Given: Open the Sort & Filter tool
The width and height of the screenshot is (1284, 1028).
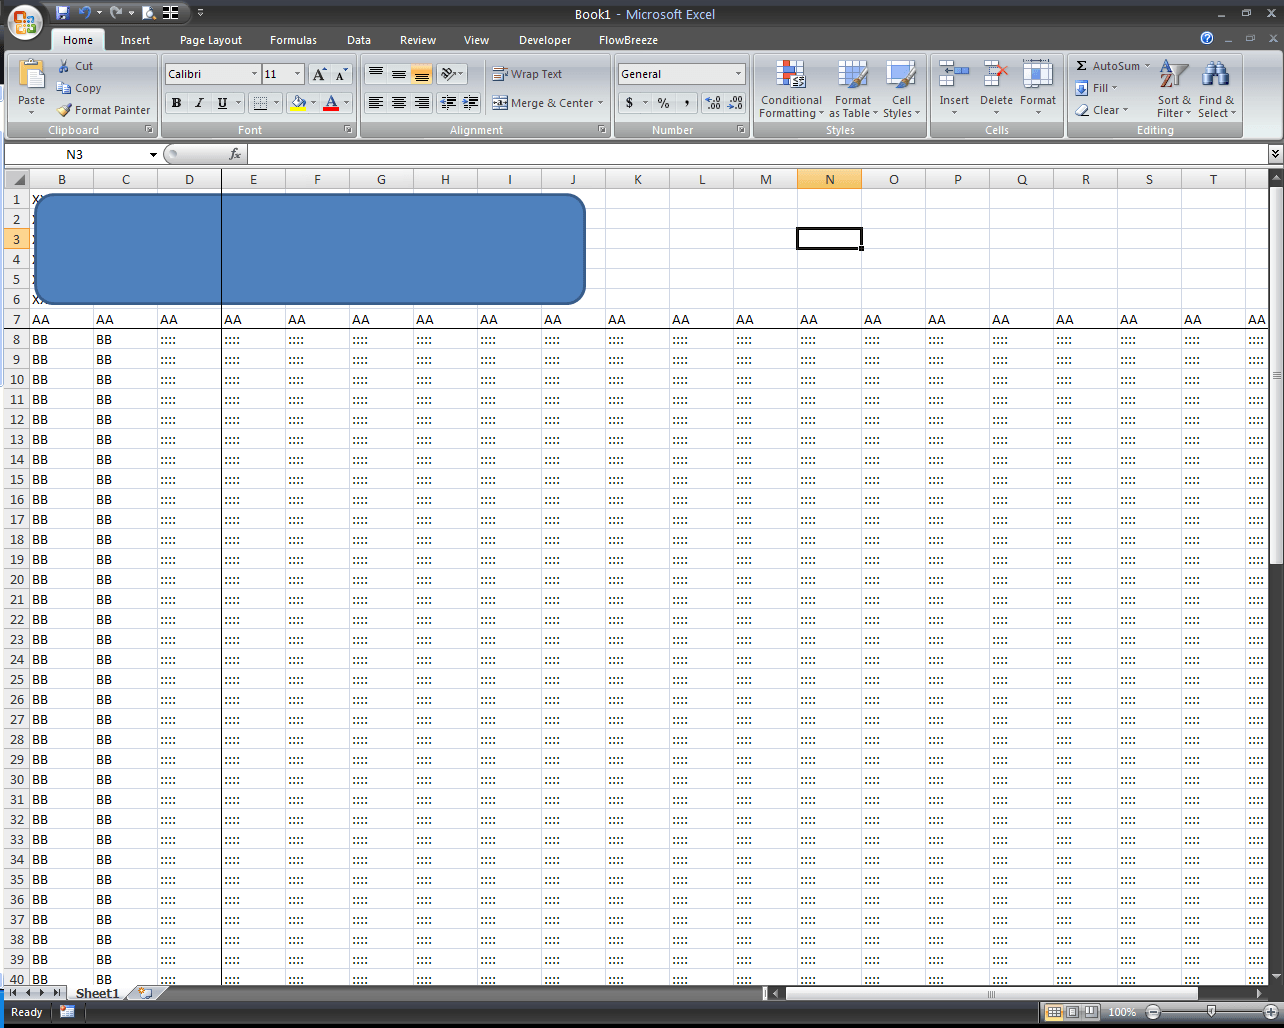Looking at the screenshot, I should 1174,76.
